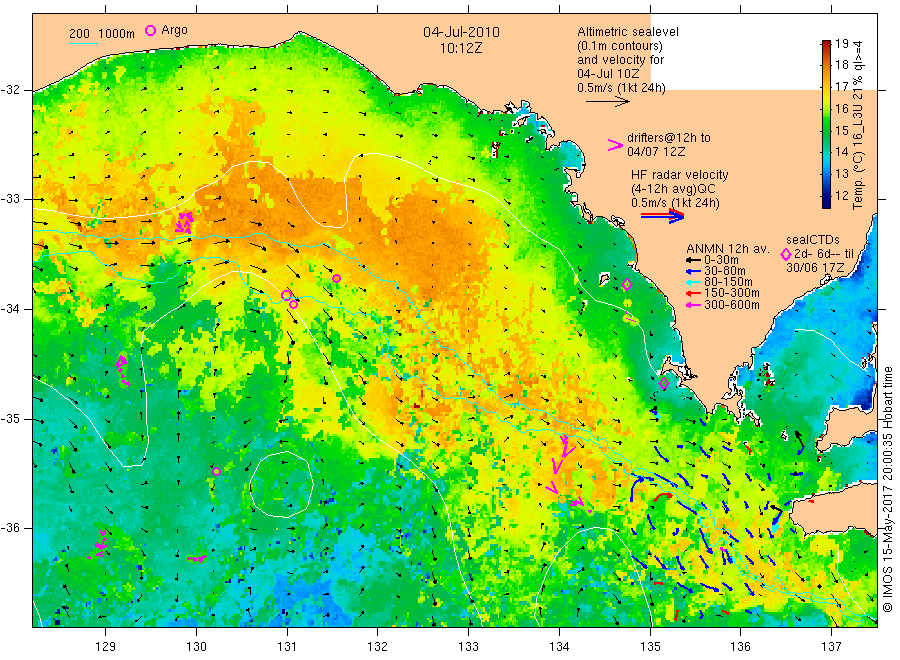Click the IMOS copyright text along the right edge
Viewport: 900px width, 660px height.
[x=887, y=488]
